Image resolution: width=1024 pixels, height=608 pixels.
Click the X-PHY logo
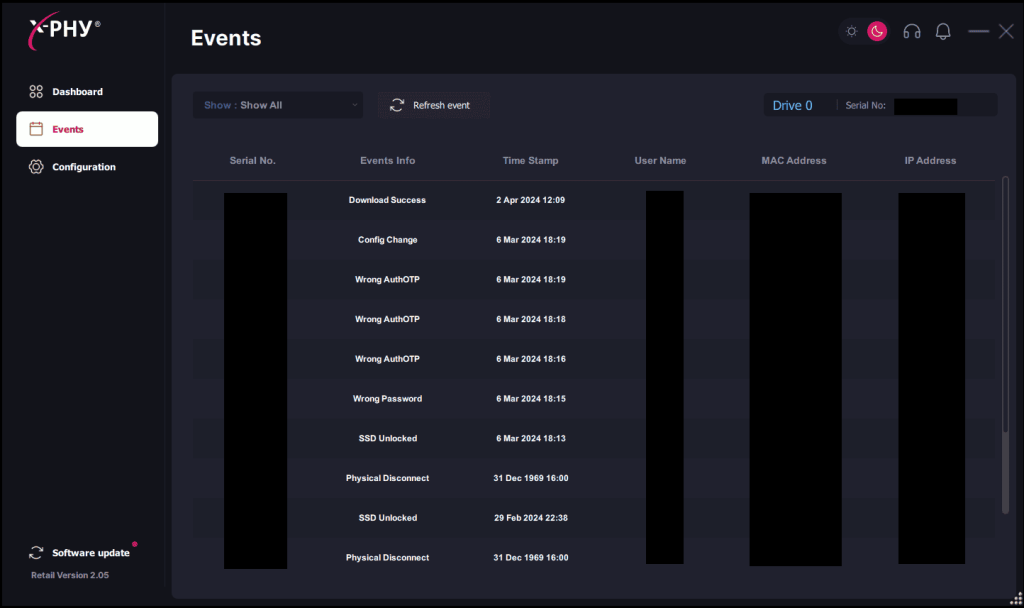[x=62, y=29]
